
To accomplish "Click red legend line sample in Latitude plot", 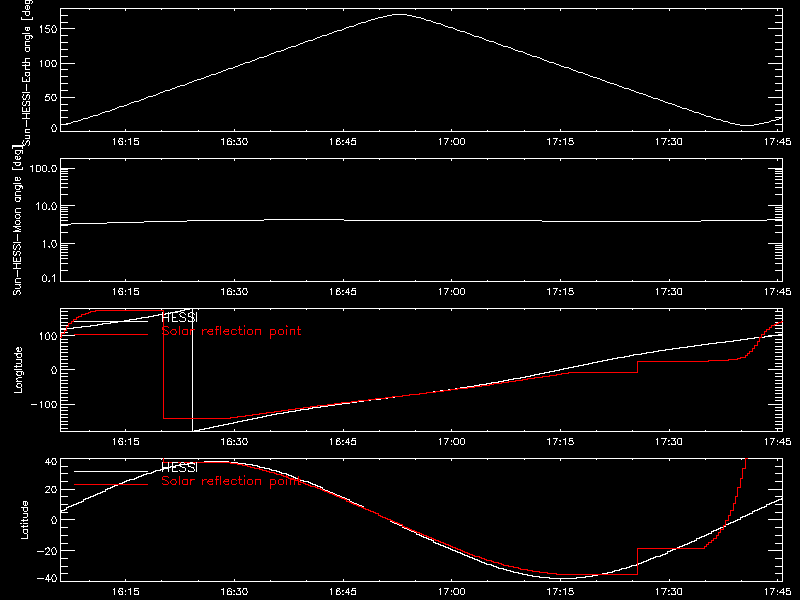I will [111, 485].
